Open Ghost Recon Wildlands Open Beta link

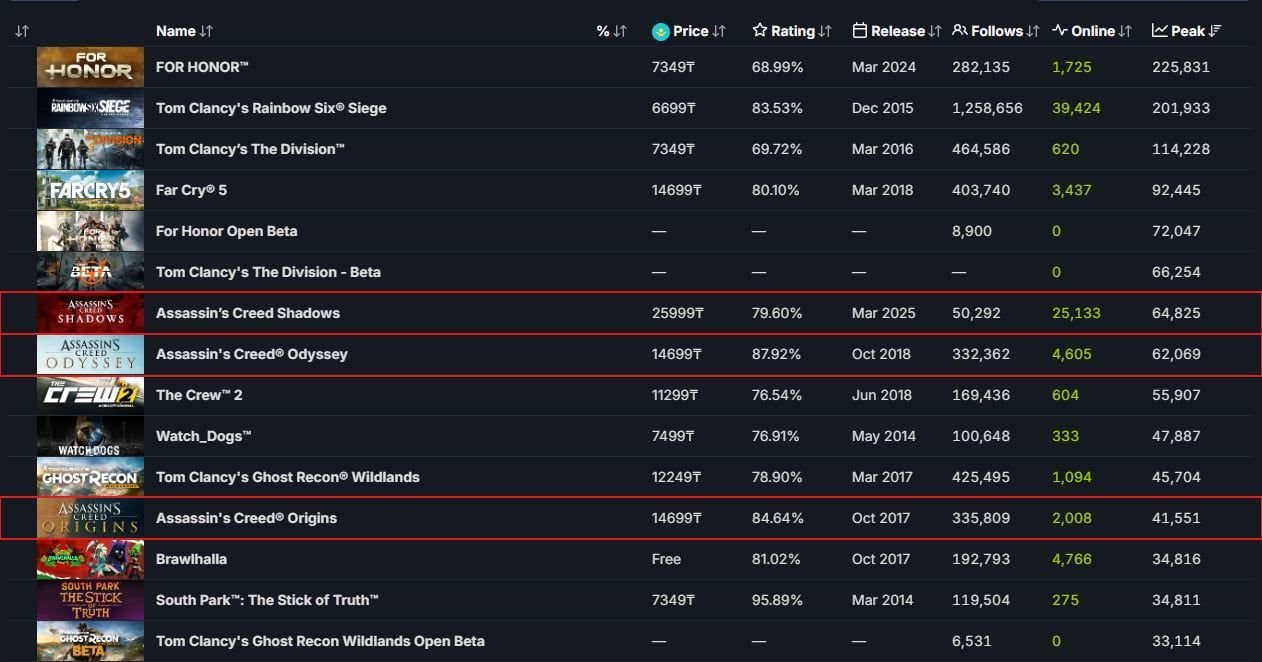click(x=320, y=641)
